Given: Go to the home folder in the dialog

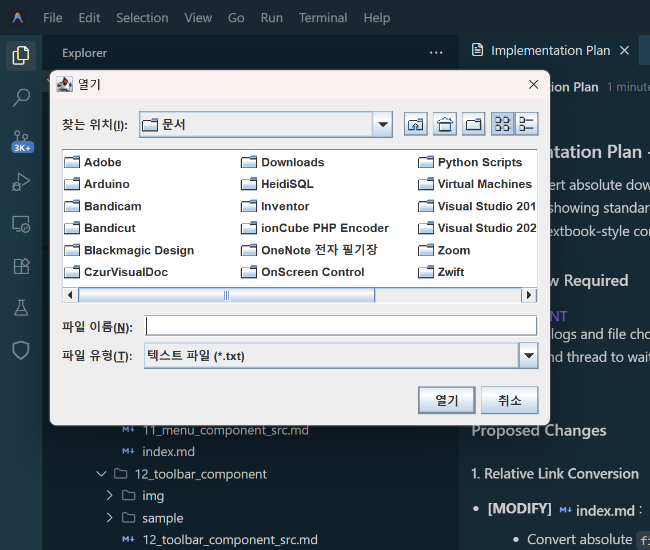Looking at the screenshot, I should click(x=445, y=124).
